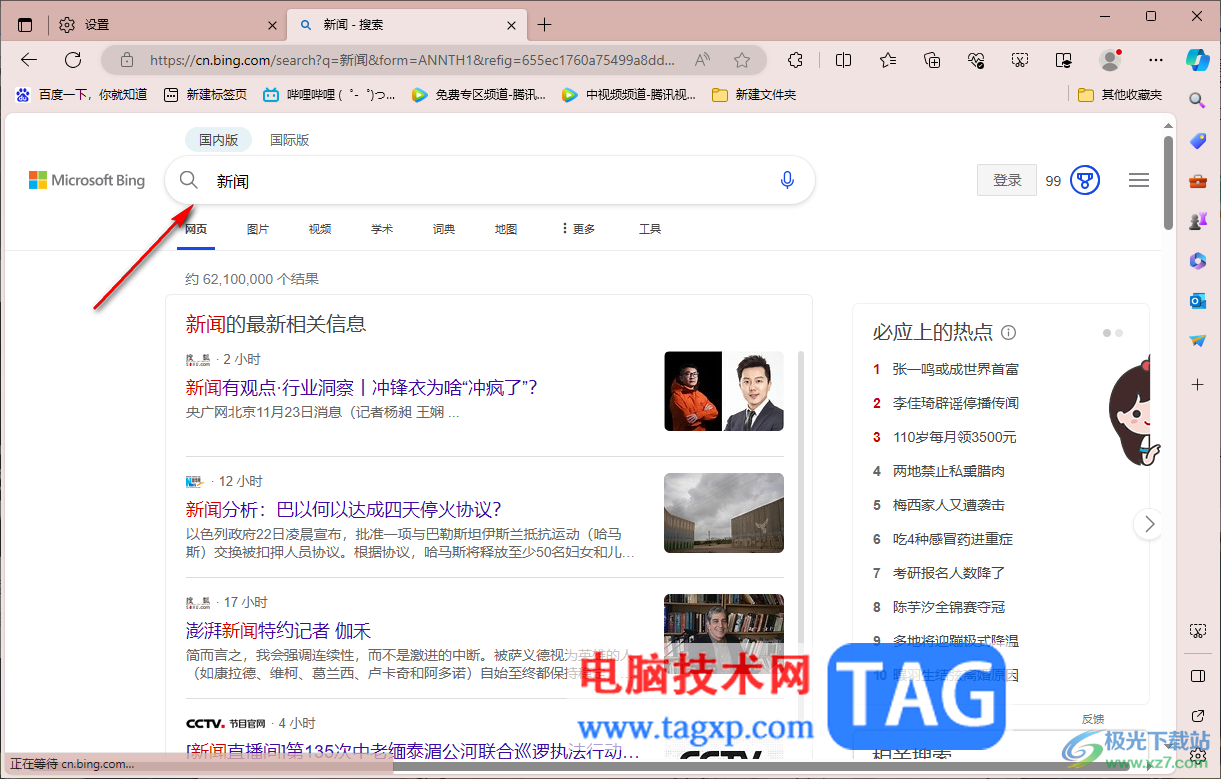Click the sidebar search icon
Viewport: 1221px width, 779px height.
pos(1197,100)
